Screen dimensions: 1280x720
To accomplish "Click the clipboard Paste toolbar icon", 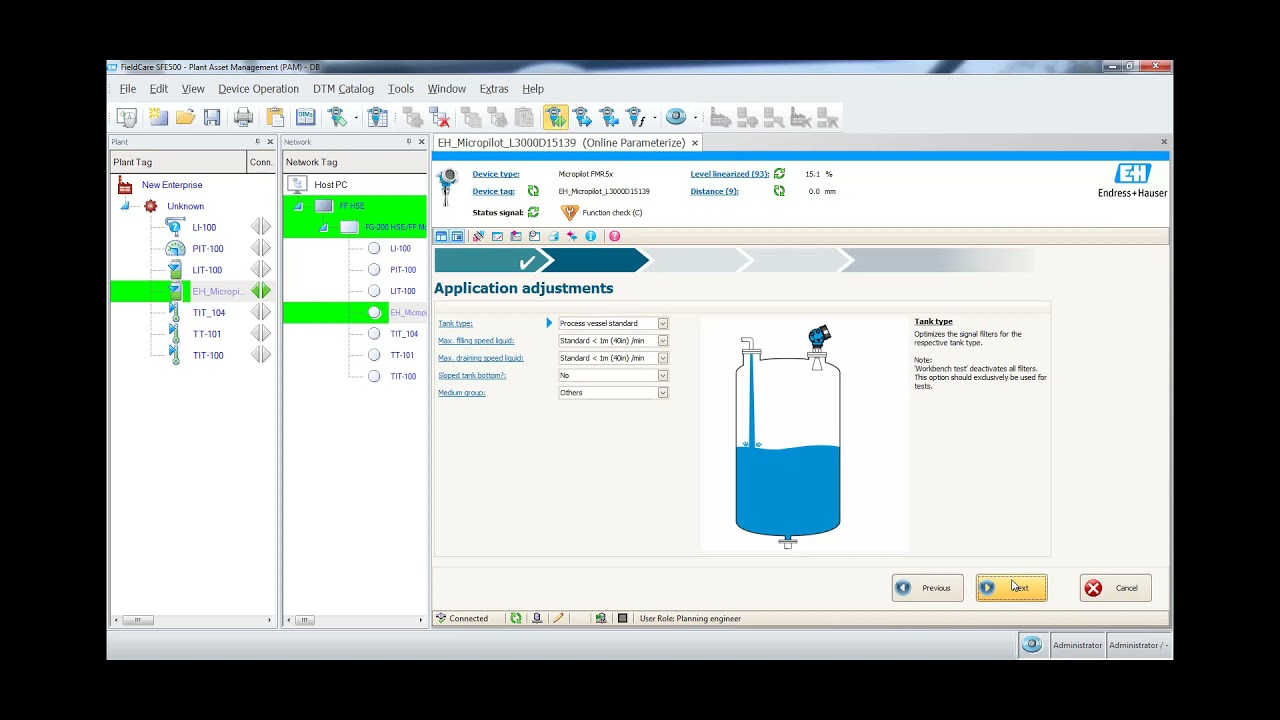I will 275,117.
